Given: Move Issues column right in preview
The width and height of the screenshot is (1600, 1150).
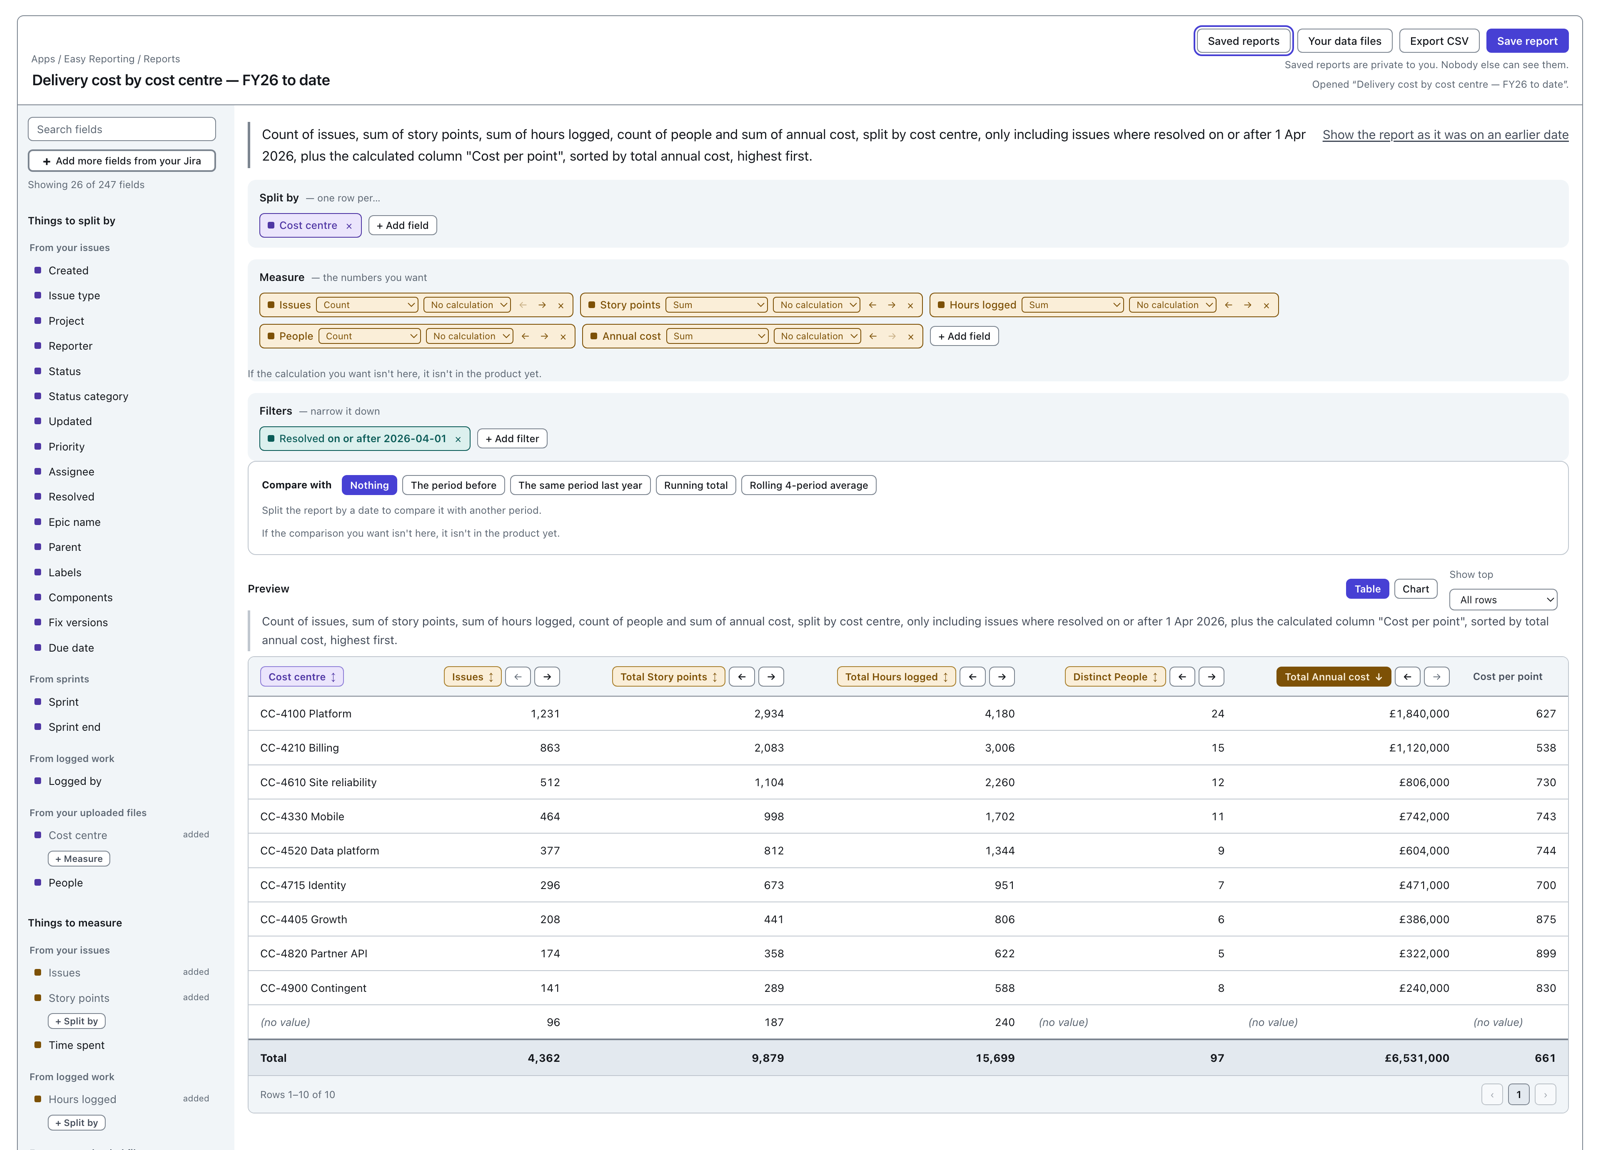Looking at the screenshot, I should coord(547,677).
